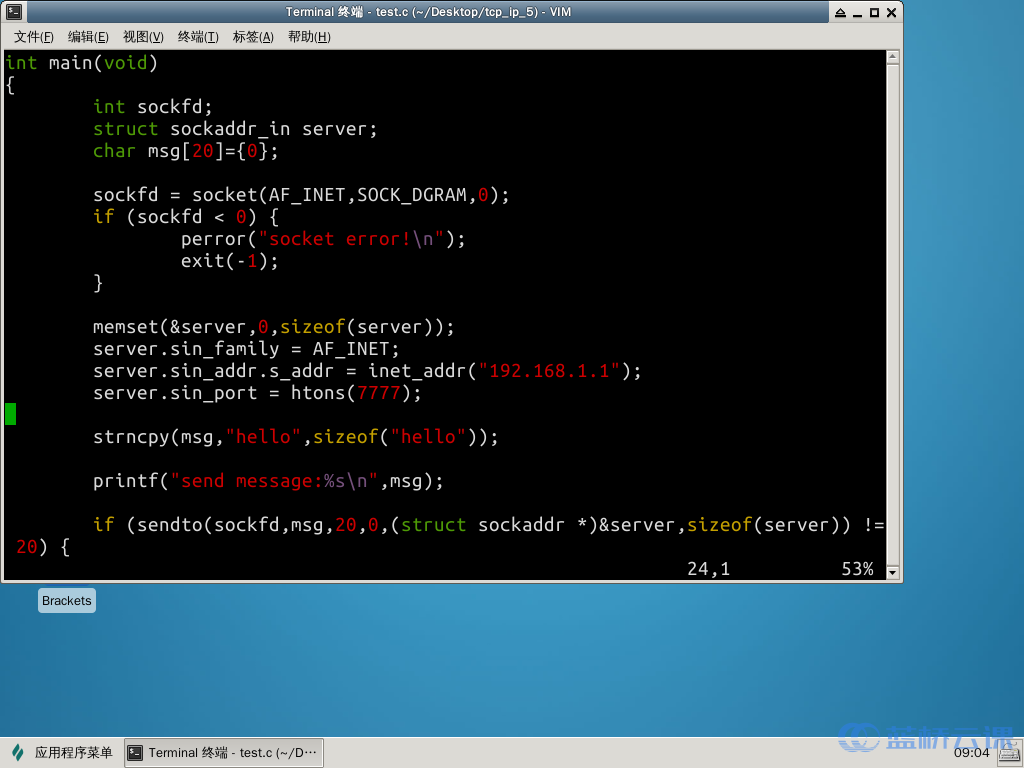1024x768 pixels.
Task: Click on 'server.sin_family = AF_INET;' line
Action: pos(246,349)
